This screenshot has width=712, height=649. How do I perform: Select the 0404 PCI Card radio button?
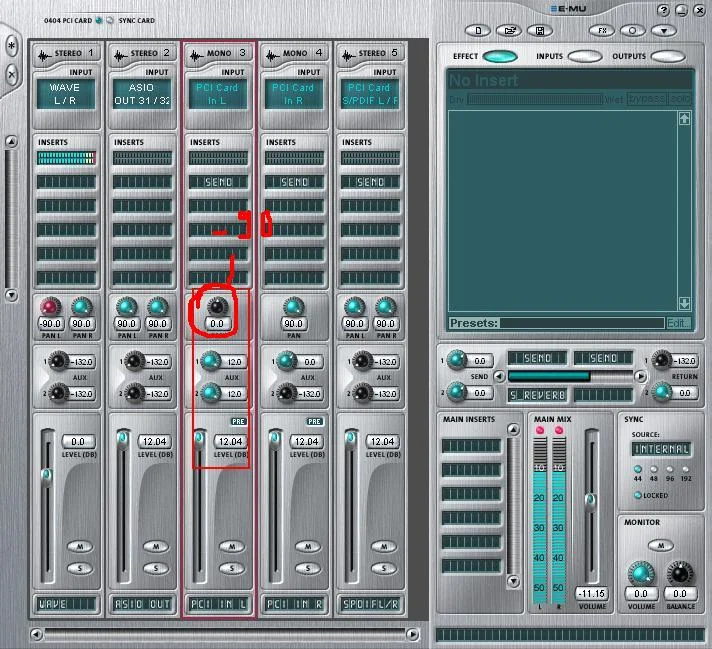pos(100,20)
